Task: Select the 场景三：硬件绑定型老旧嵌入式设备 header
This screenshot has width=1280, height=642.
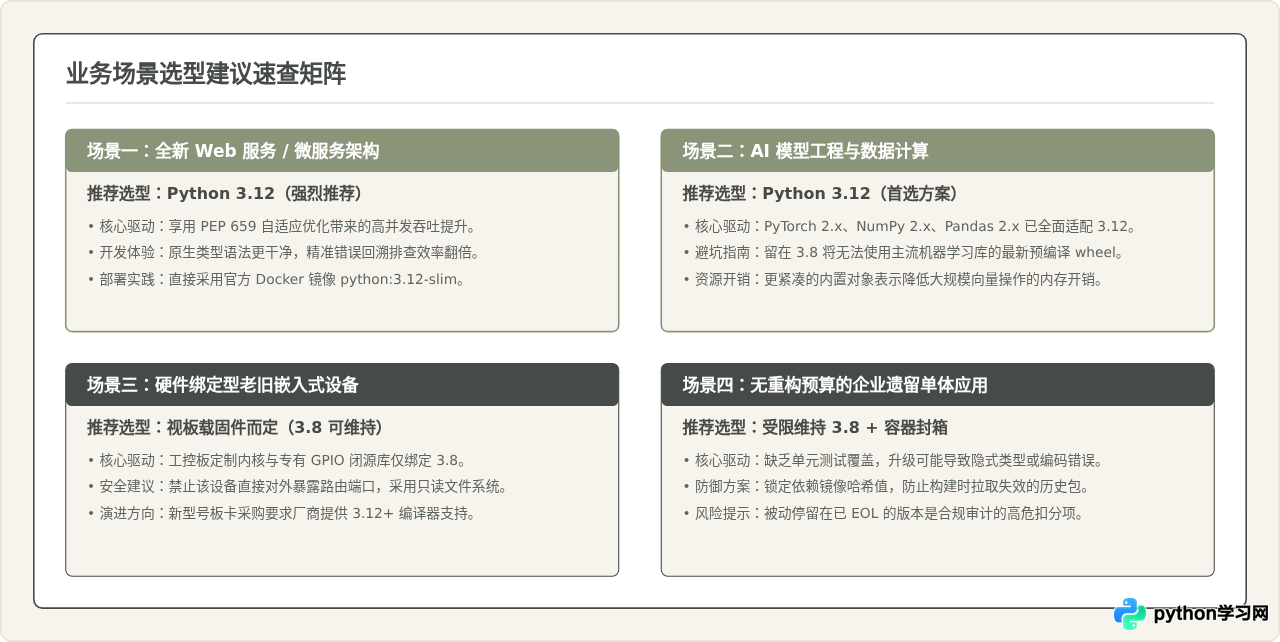Action: 342,385
